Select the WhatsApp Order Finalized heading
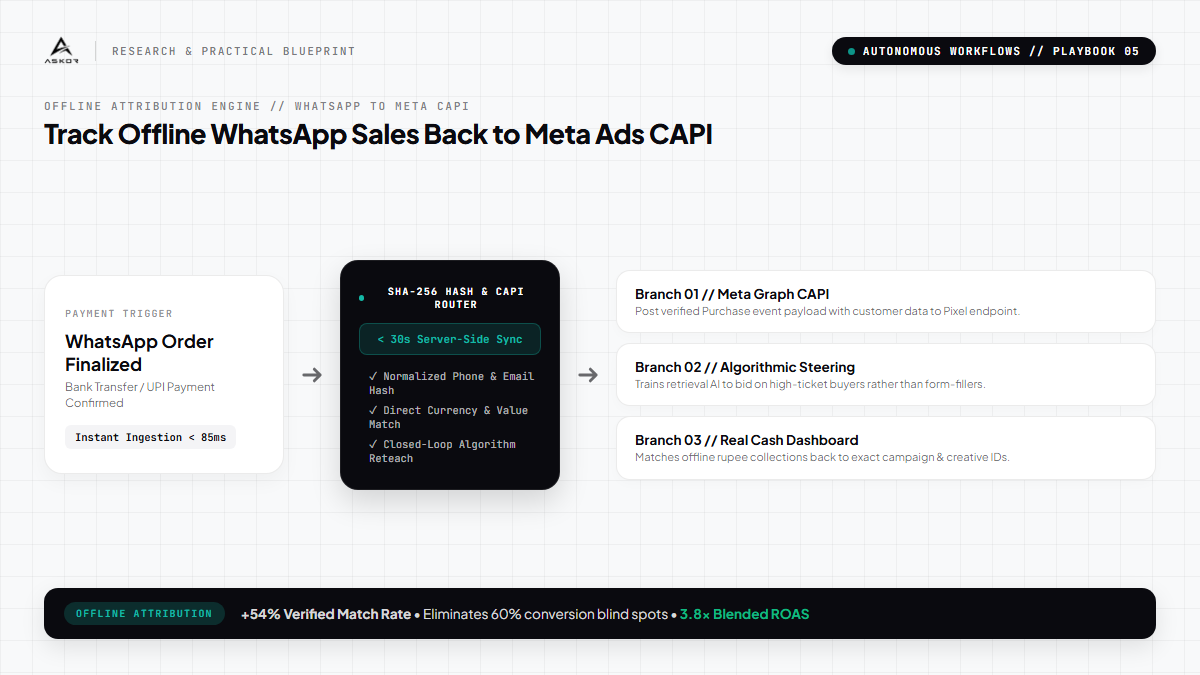This screenshot has height=675, width=1200. tap(139, 353)
